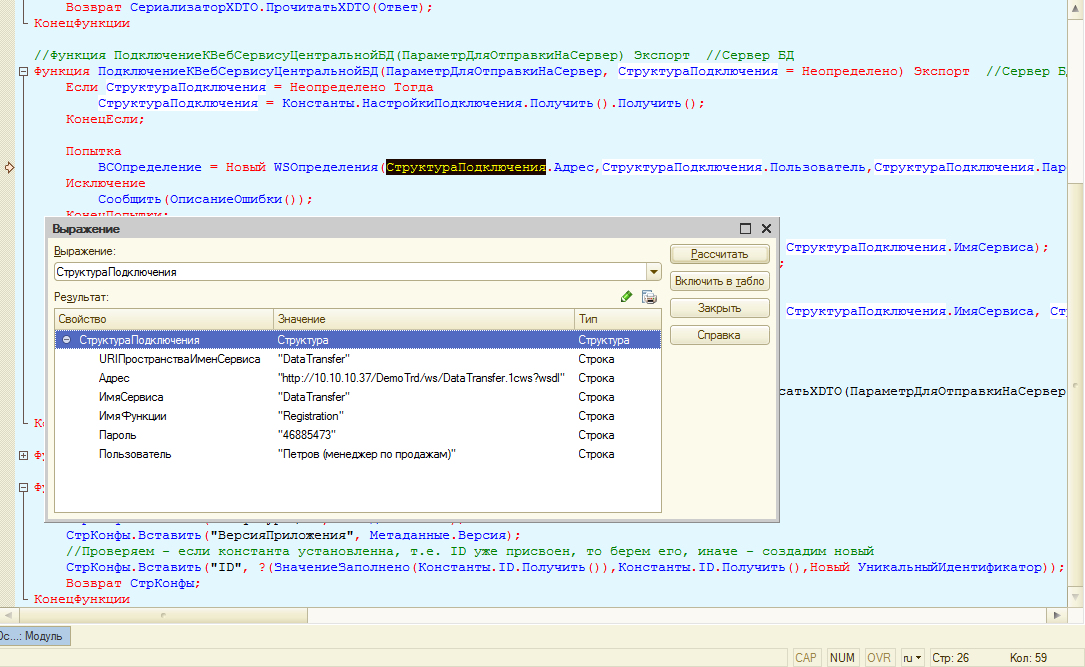1085x667 pixels.
Task: Collapse the СтруктураПодключения tree node
Action: coord(67,340)
